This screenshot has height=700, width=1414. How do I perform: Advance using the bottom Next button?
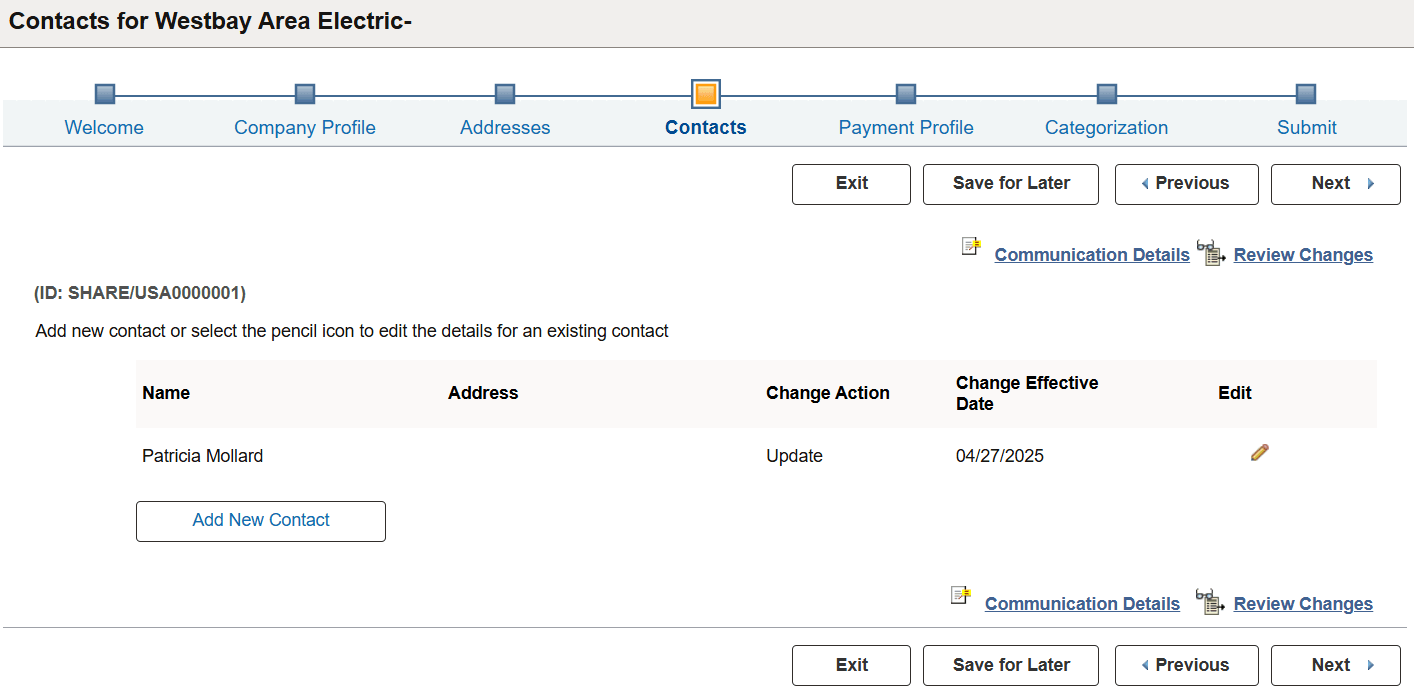point(1335,665)
